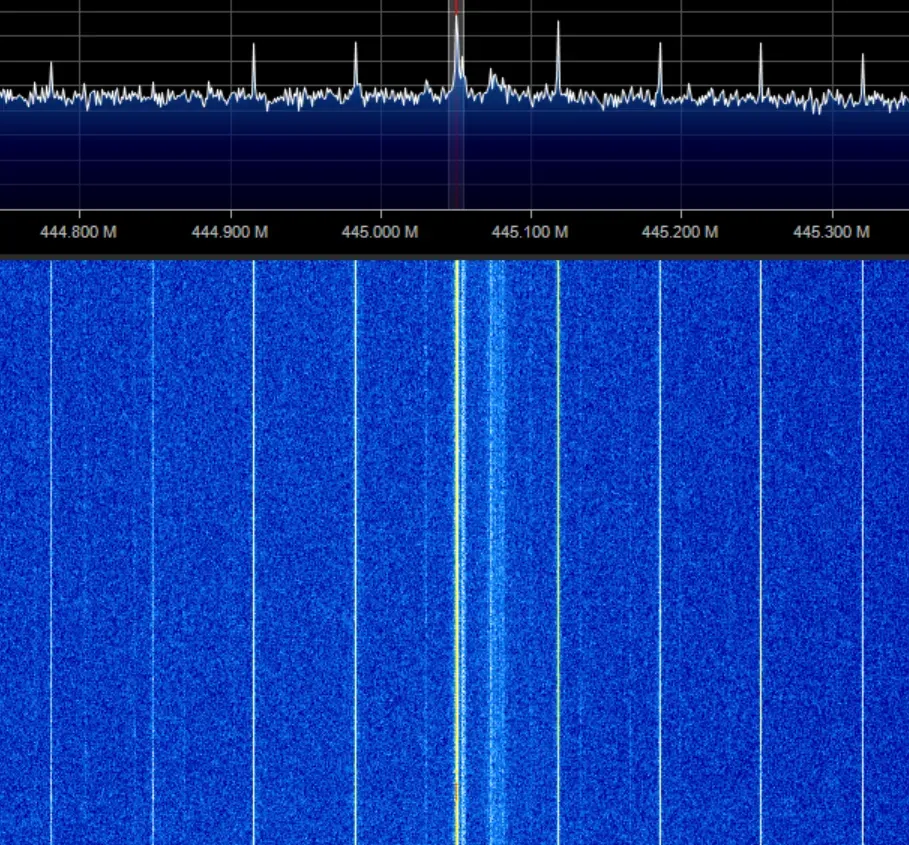Click the 445.300 M frequency axis label

click(x=830, y=232)
